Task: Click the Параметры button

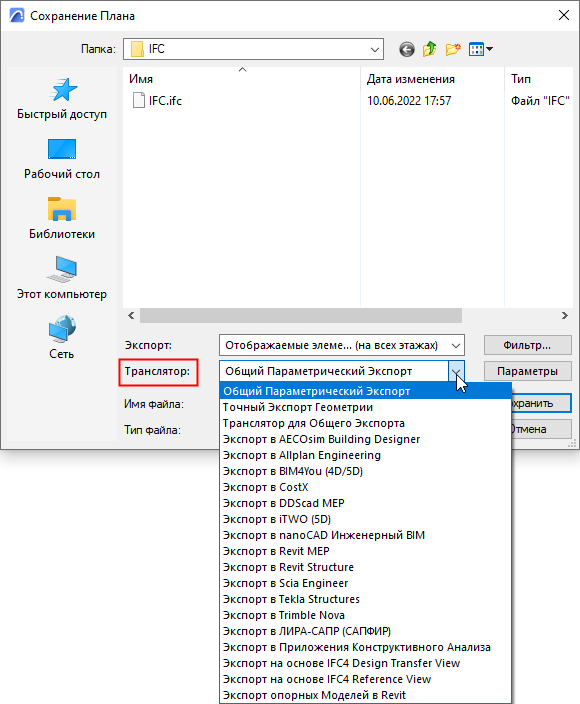Action: [527, 371]
